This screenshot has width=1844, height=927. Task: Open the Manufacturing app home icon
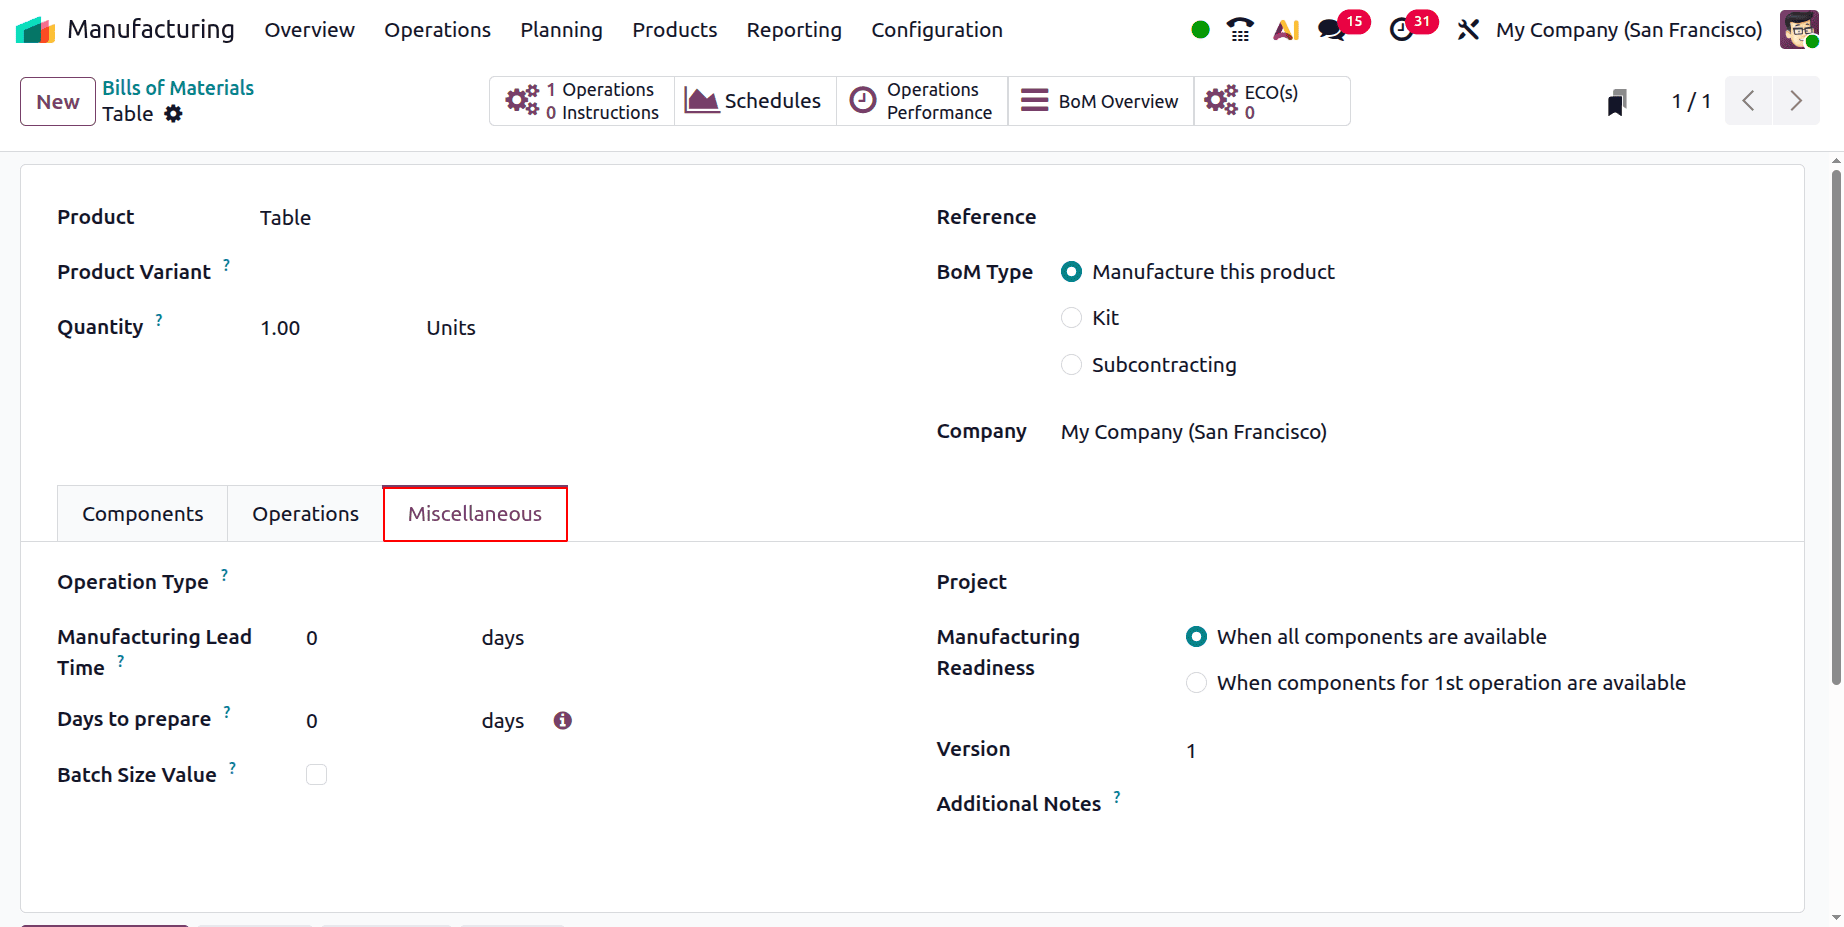pyautogui.click(x=36, y=30)
